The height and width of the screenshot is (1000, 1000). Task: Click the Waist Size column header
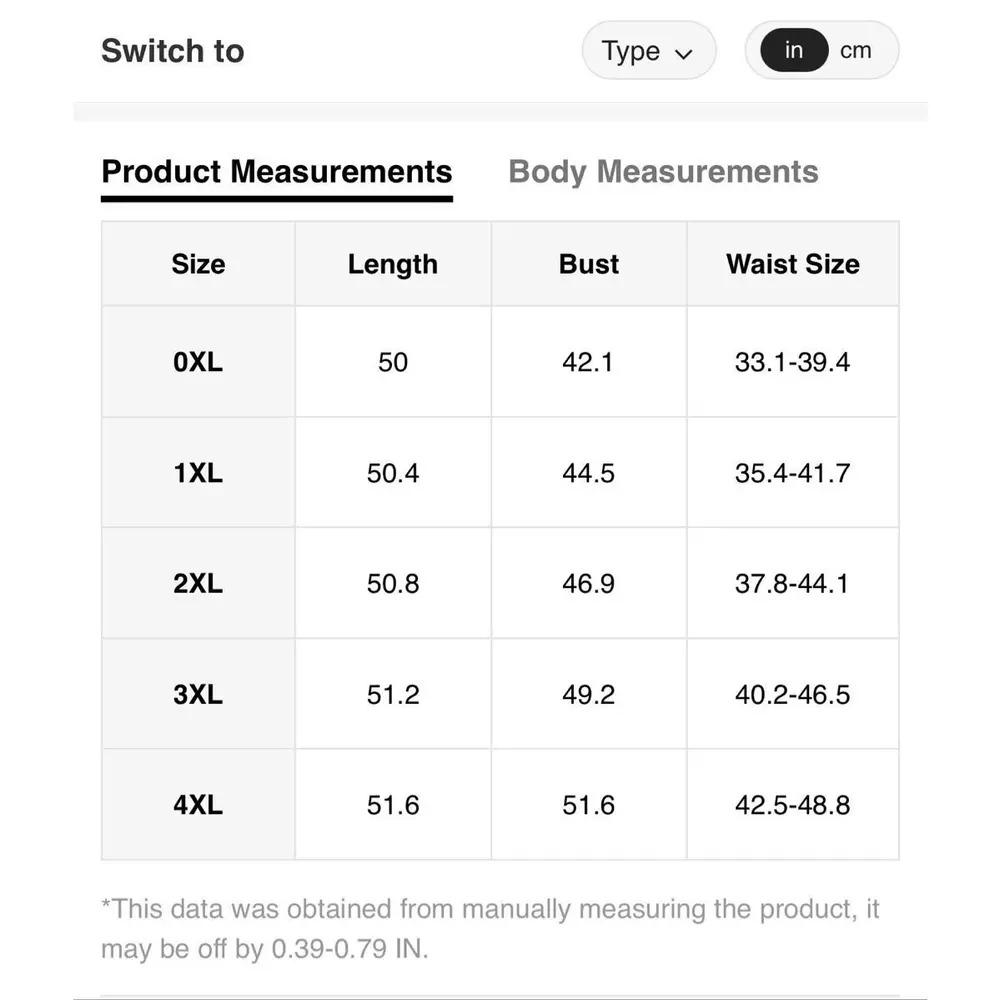[x=793, y=264]
